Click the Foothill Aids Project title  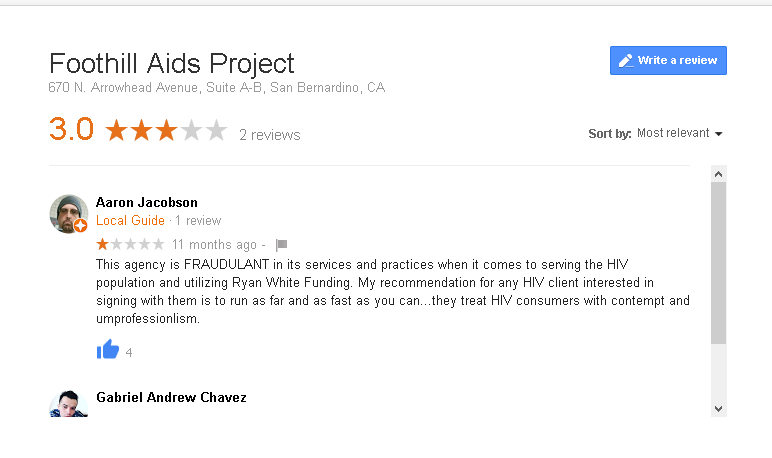171,64
